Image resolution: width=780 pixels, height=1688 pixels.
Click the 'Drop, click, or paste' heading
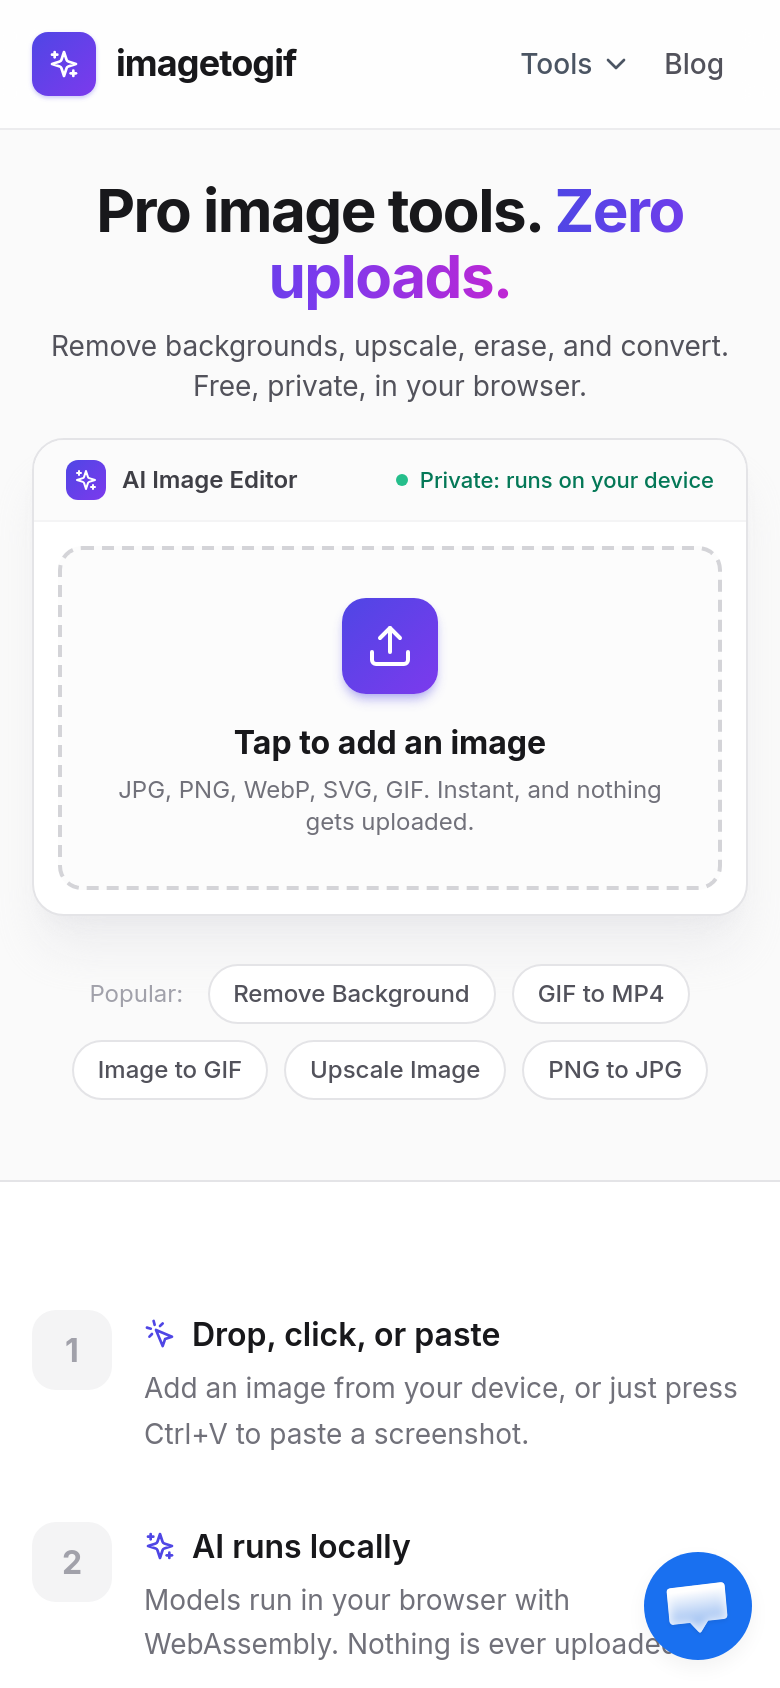(x=346, y=1334)
